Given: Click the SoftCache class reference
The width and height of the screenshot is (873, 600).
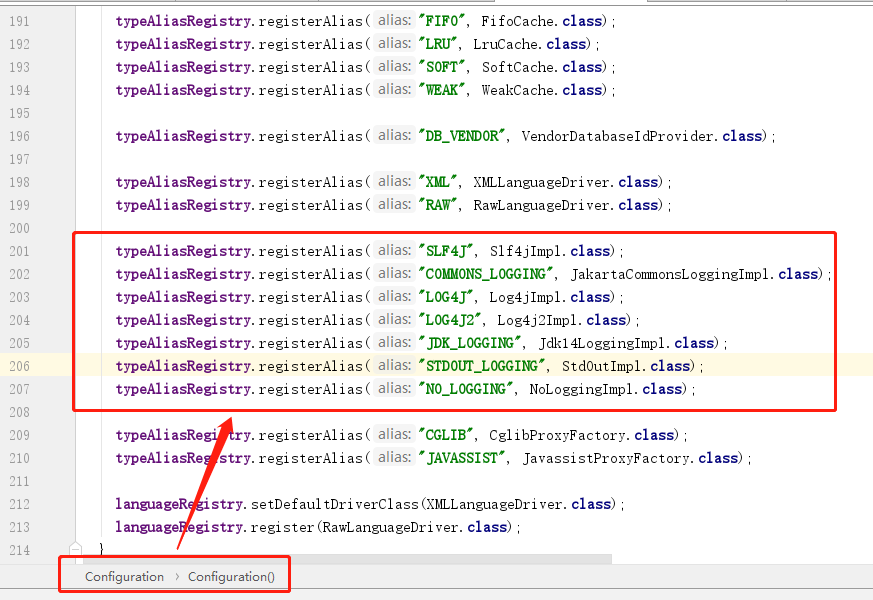Looking at the screenshot, I should [519, 67].
